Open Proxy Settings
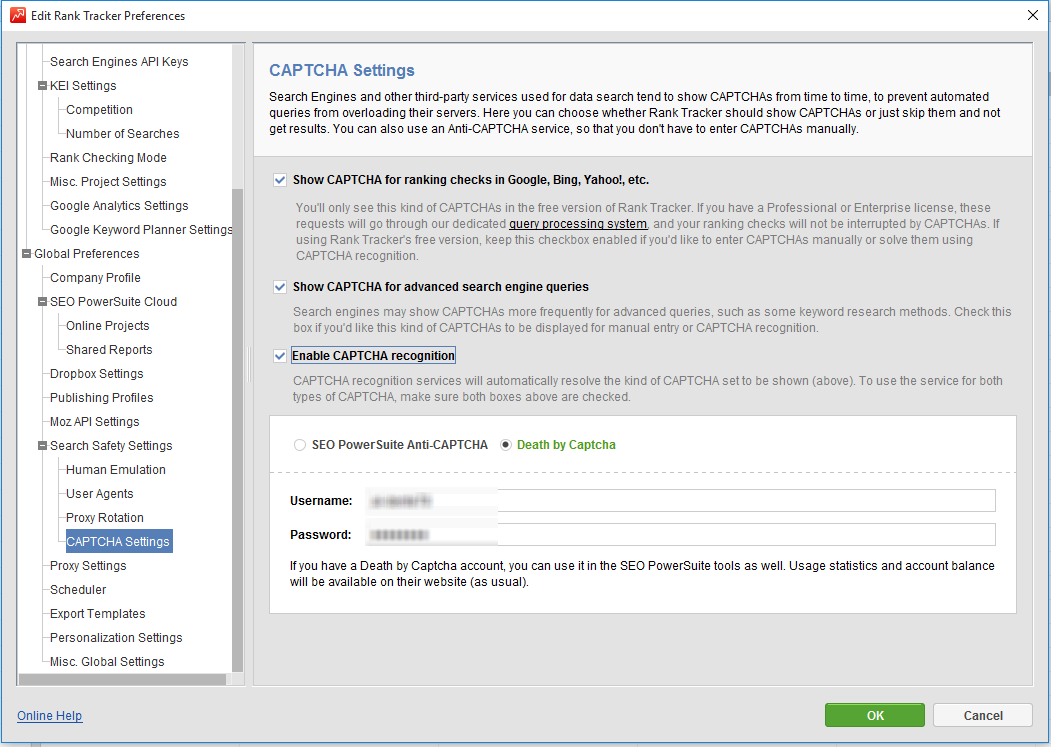This screenshot has width=1051, height=747. pos(88,566)
